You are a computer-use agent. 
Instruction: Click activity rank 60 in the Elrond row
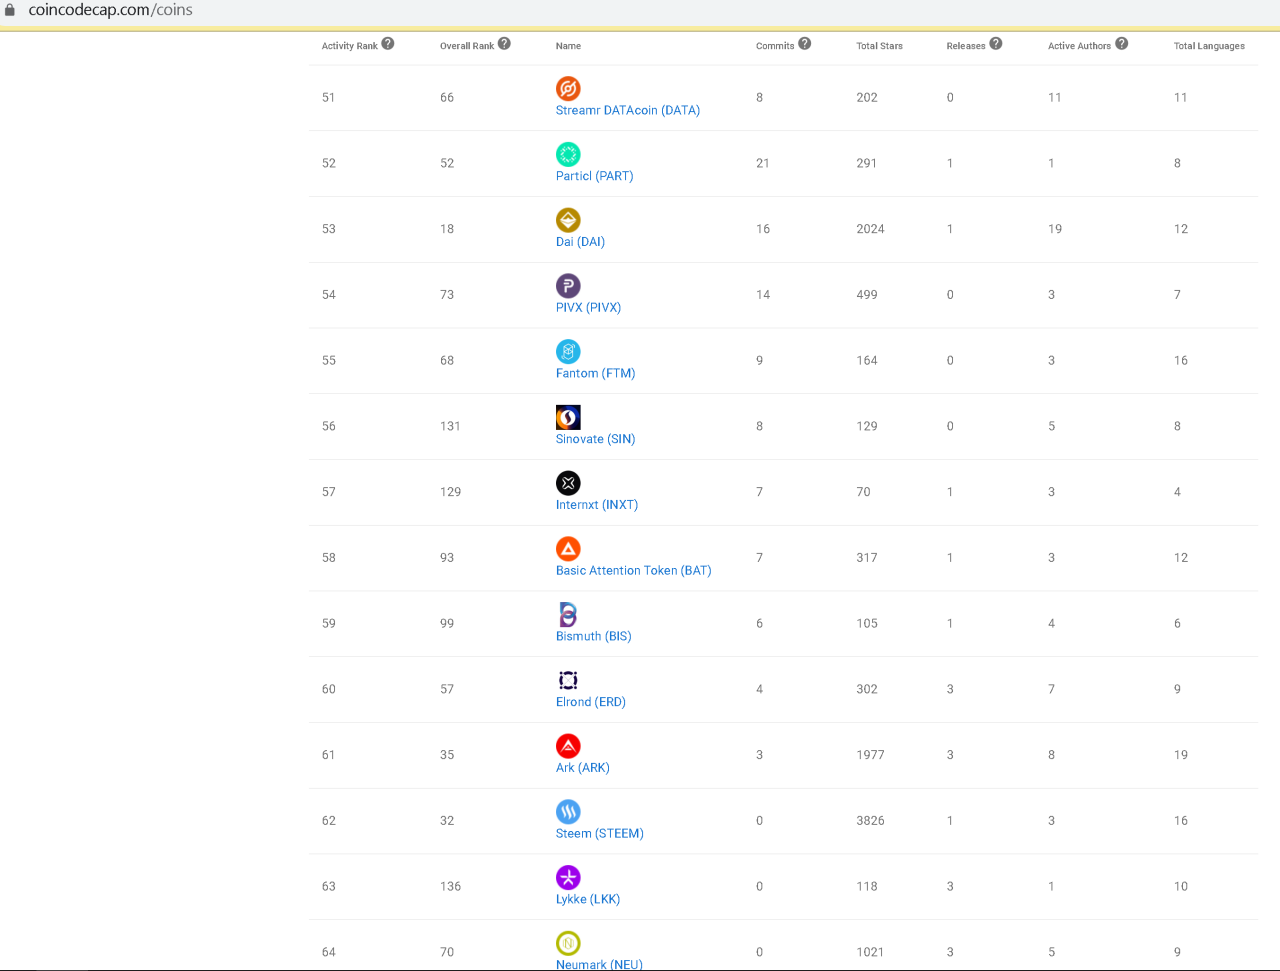[x=328, y=690]
